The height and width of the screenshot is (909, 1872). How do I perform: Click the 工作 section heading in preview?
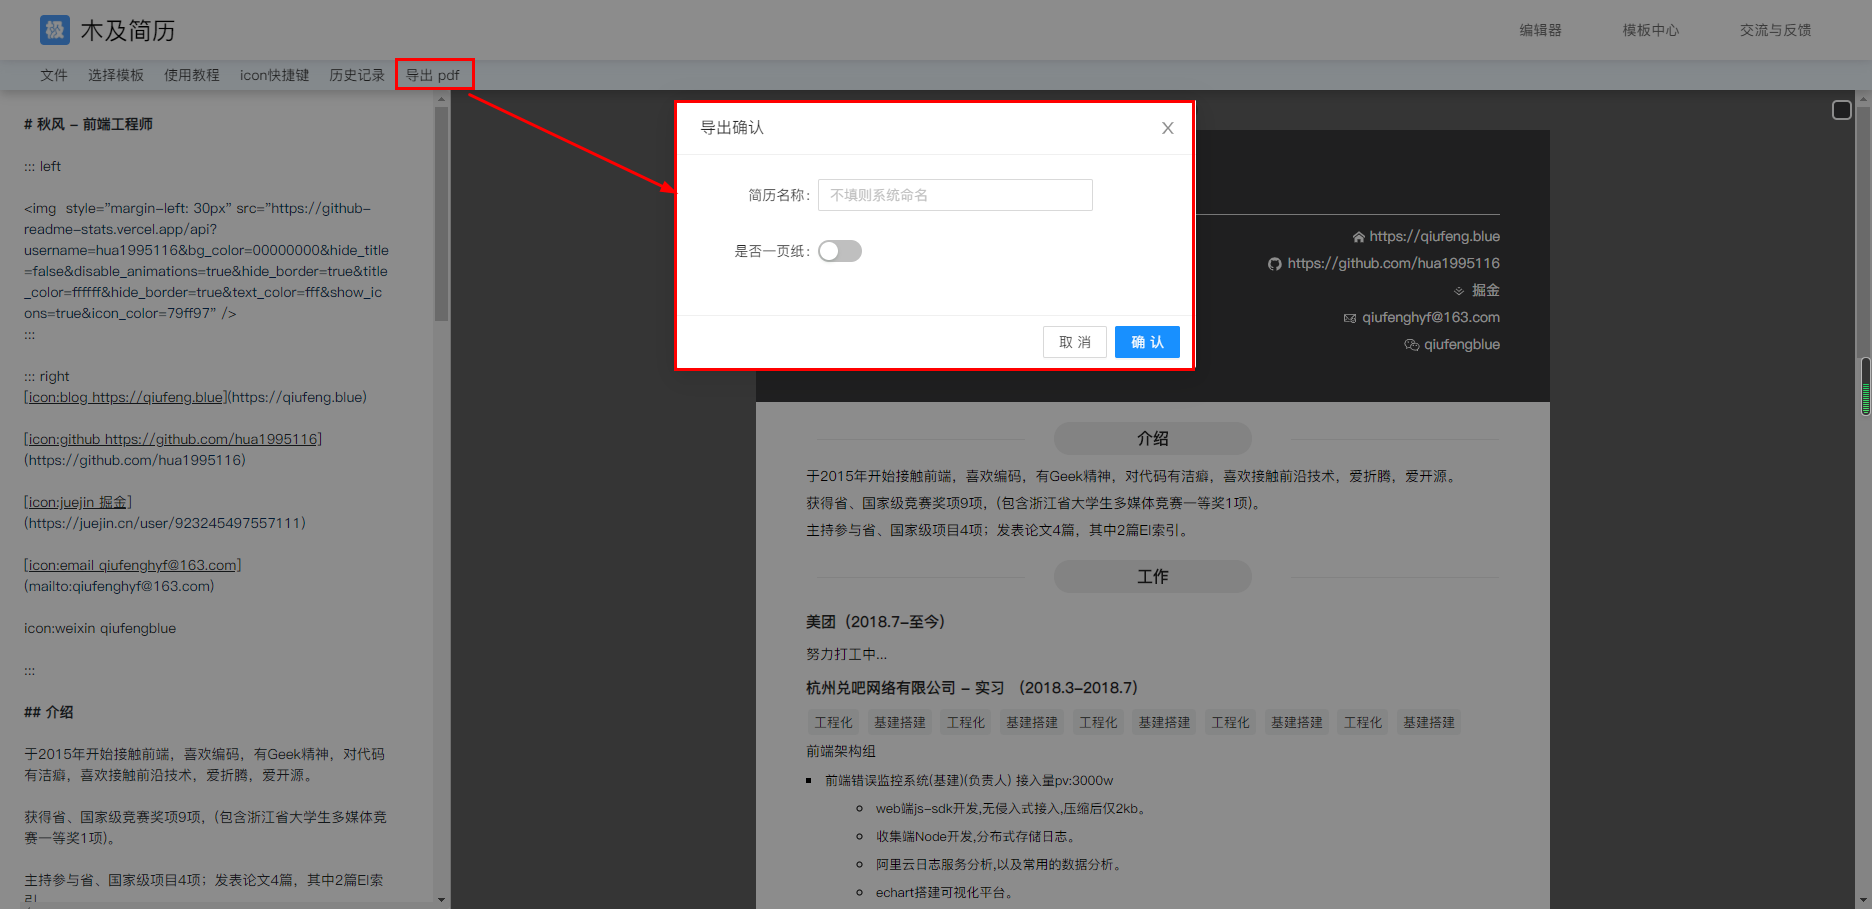point(1153,576)
